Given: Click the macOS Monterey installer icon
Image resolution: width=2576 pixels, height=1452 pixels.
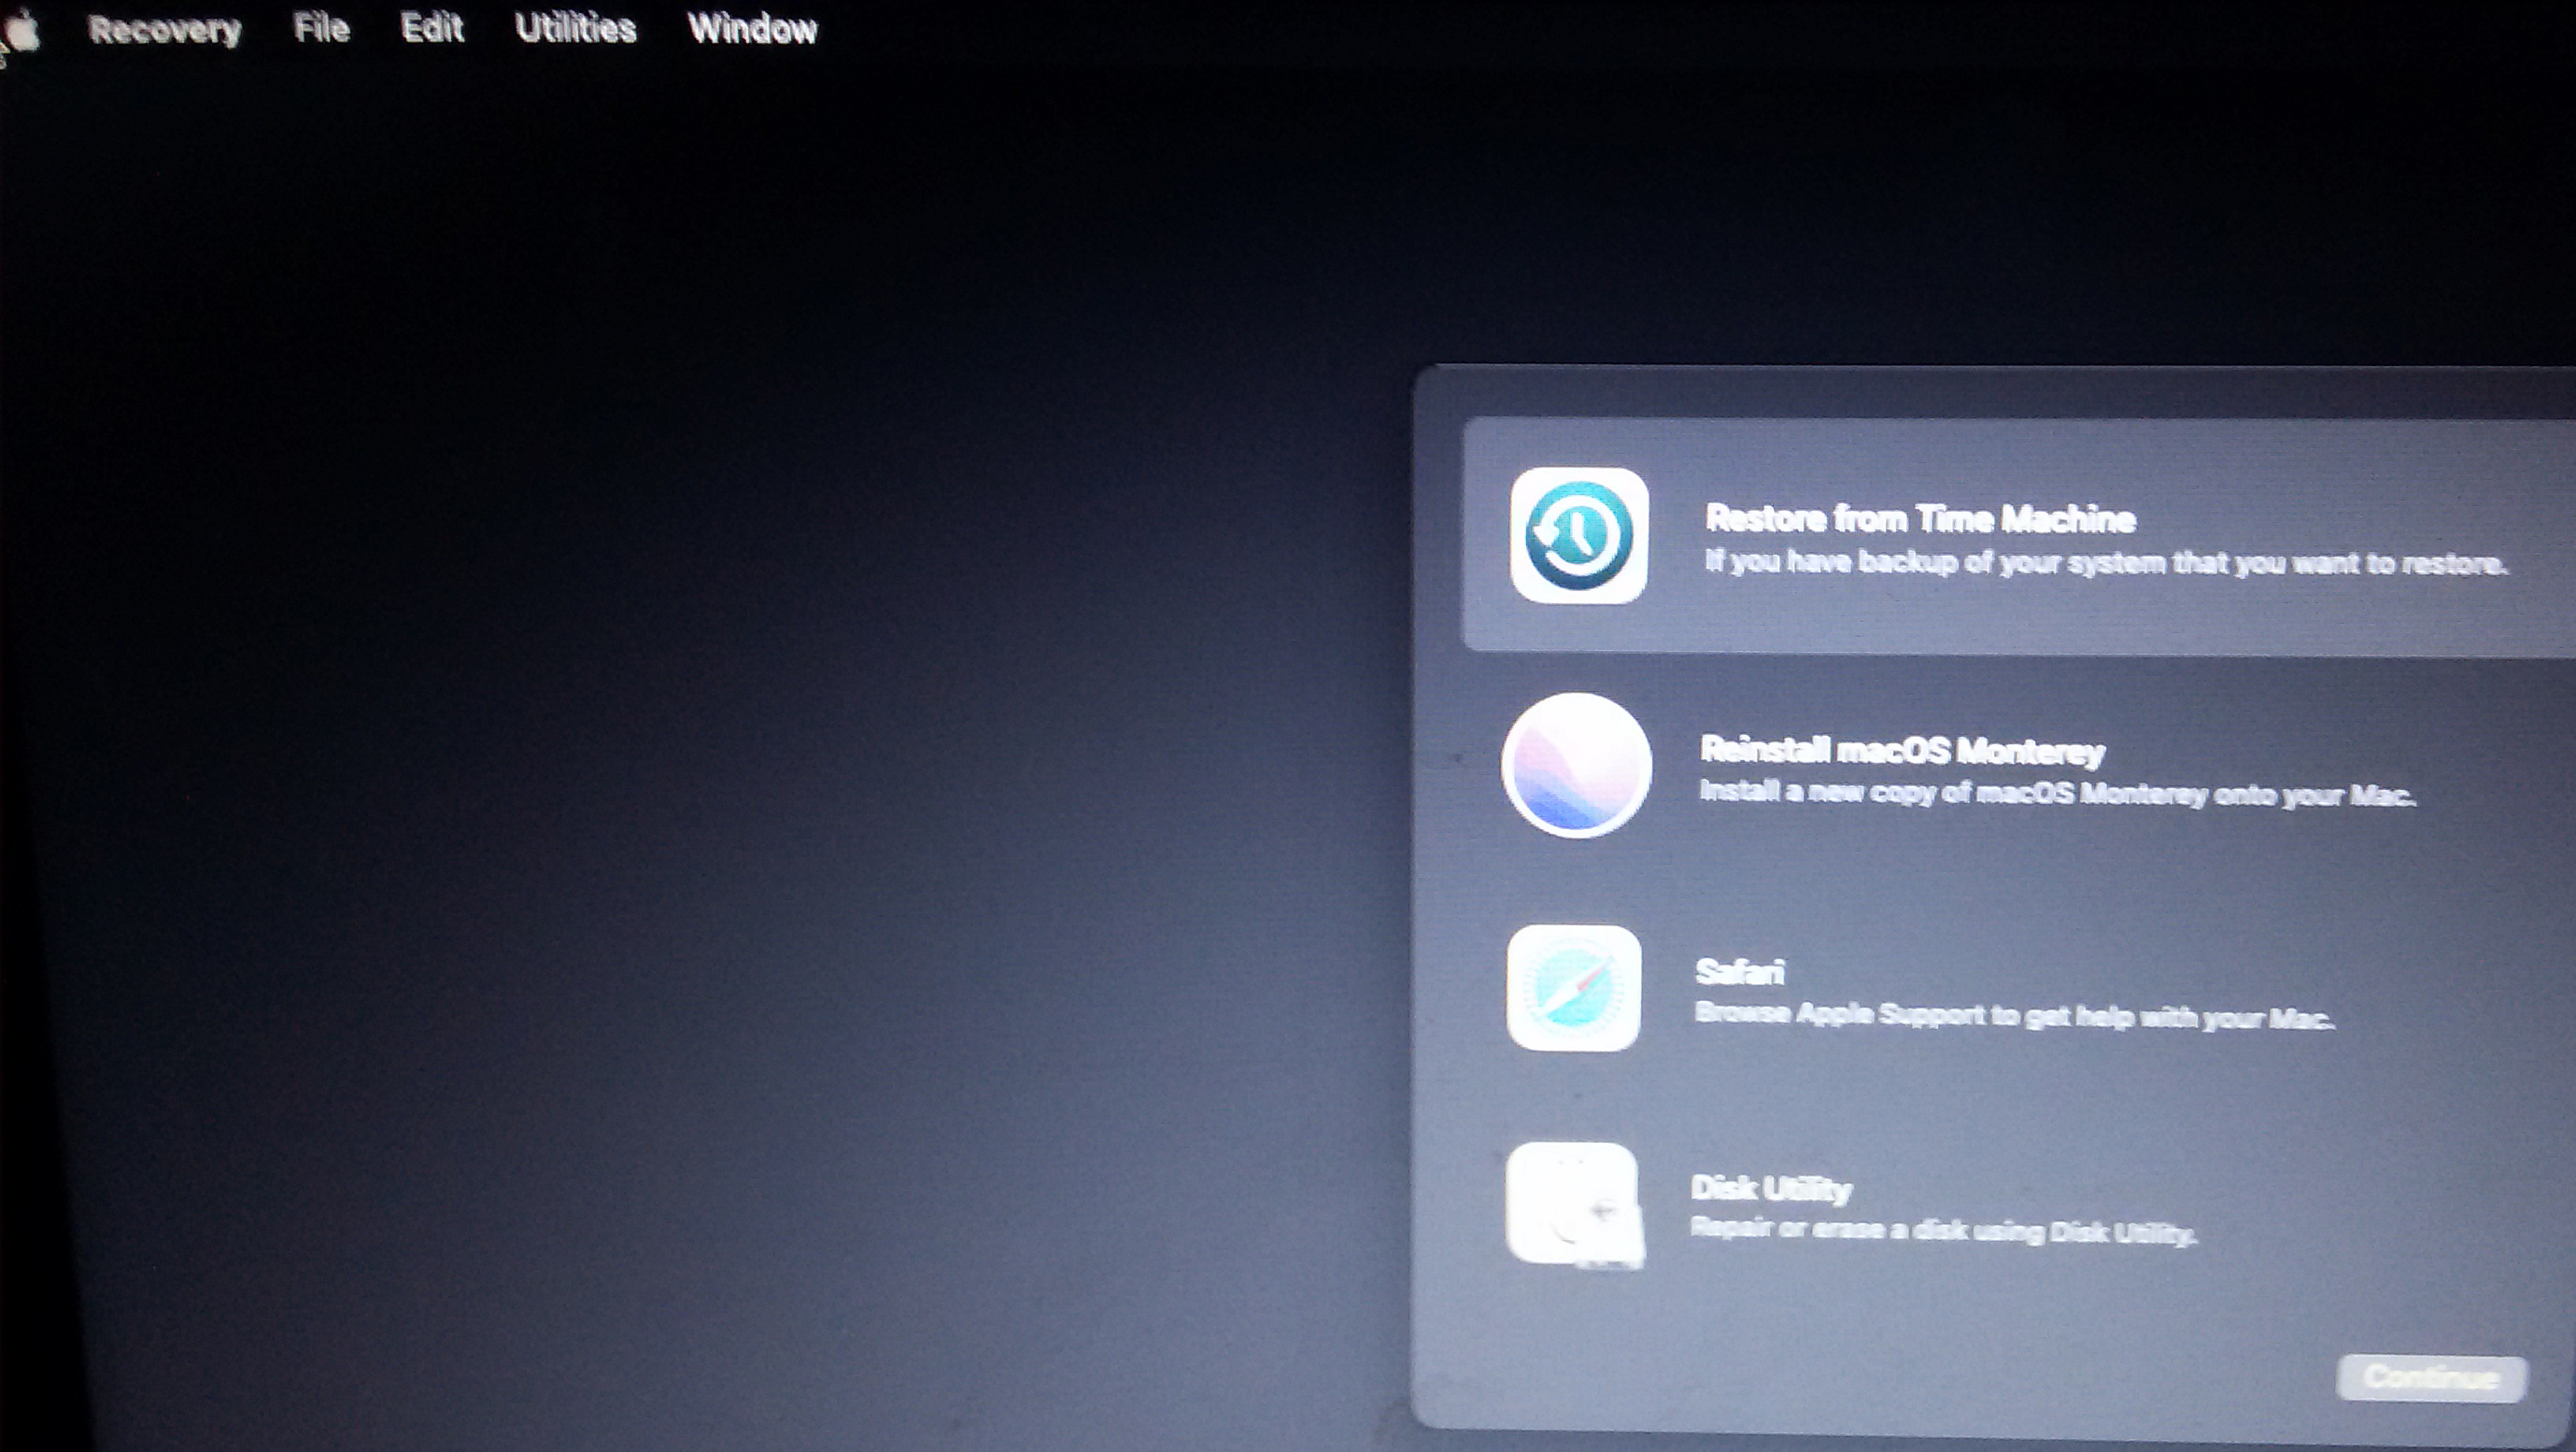Looking at the screenshot, I should coord(1576,765).
